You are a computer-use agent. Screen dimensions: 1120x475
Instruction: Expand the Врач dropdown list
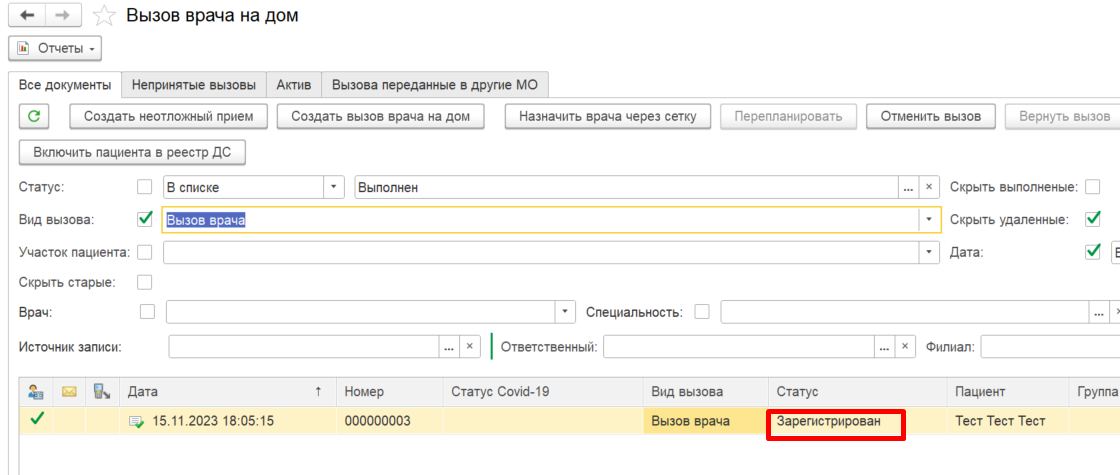pos(566,313)
